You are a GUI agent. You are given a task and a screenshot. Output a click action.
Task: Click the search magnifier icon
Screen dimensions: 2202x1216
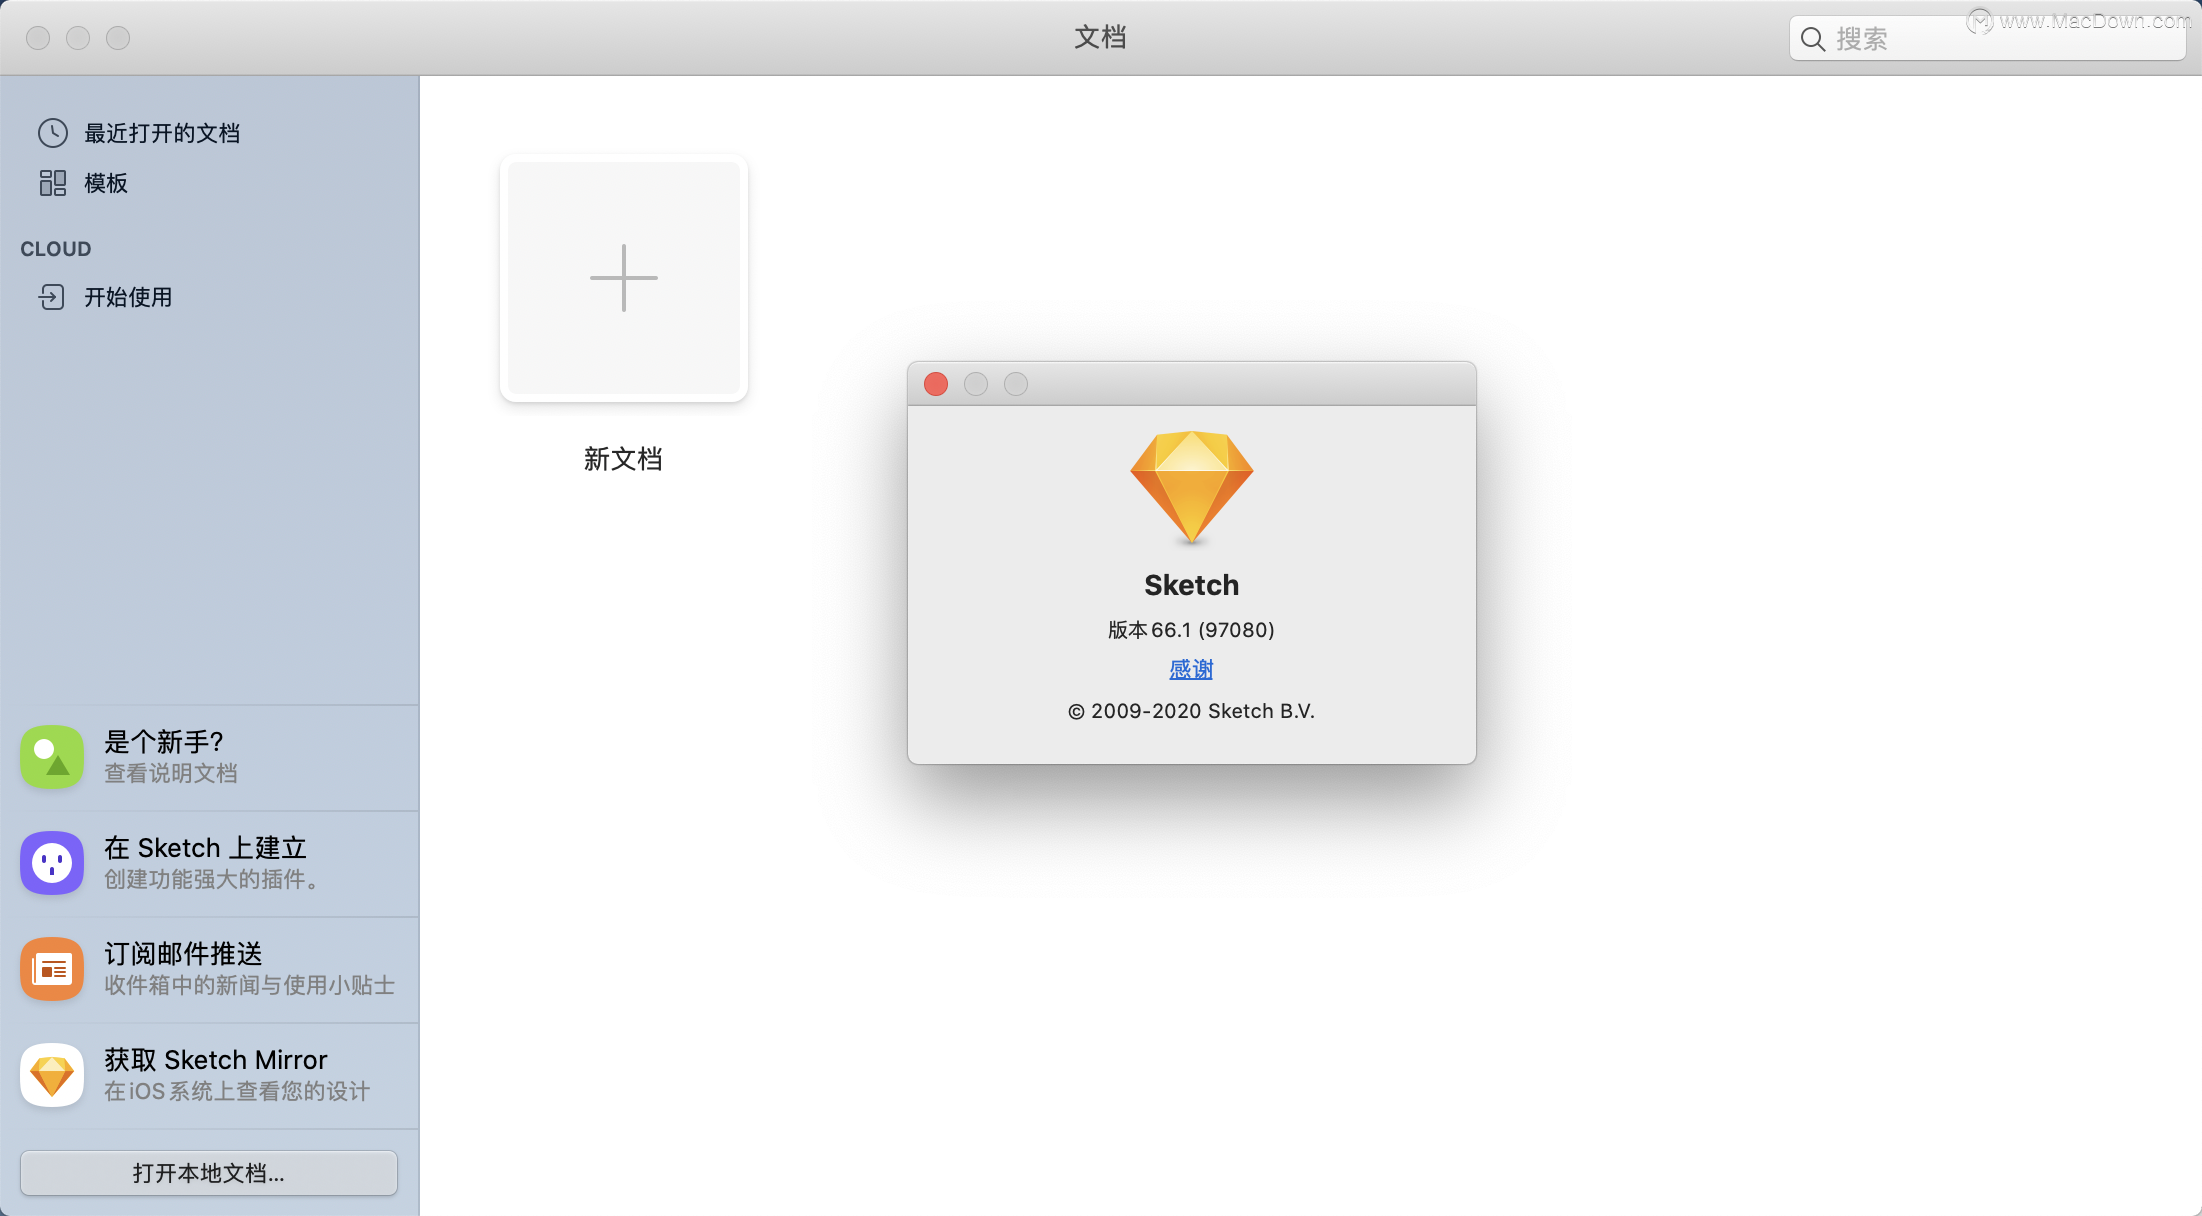1812,39
